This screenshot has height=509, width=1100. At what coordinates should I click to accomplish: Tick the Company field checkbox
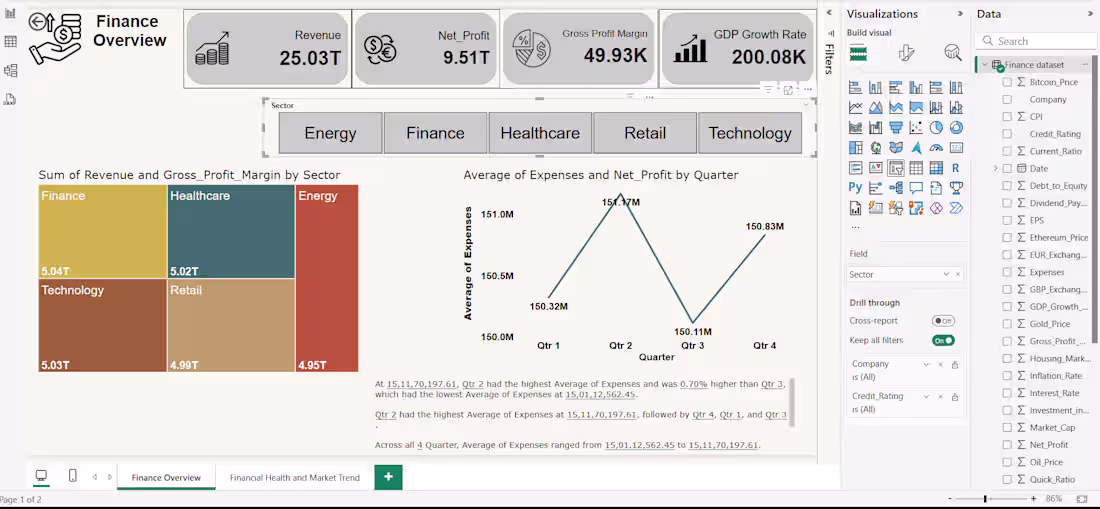coord(1007,100)
